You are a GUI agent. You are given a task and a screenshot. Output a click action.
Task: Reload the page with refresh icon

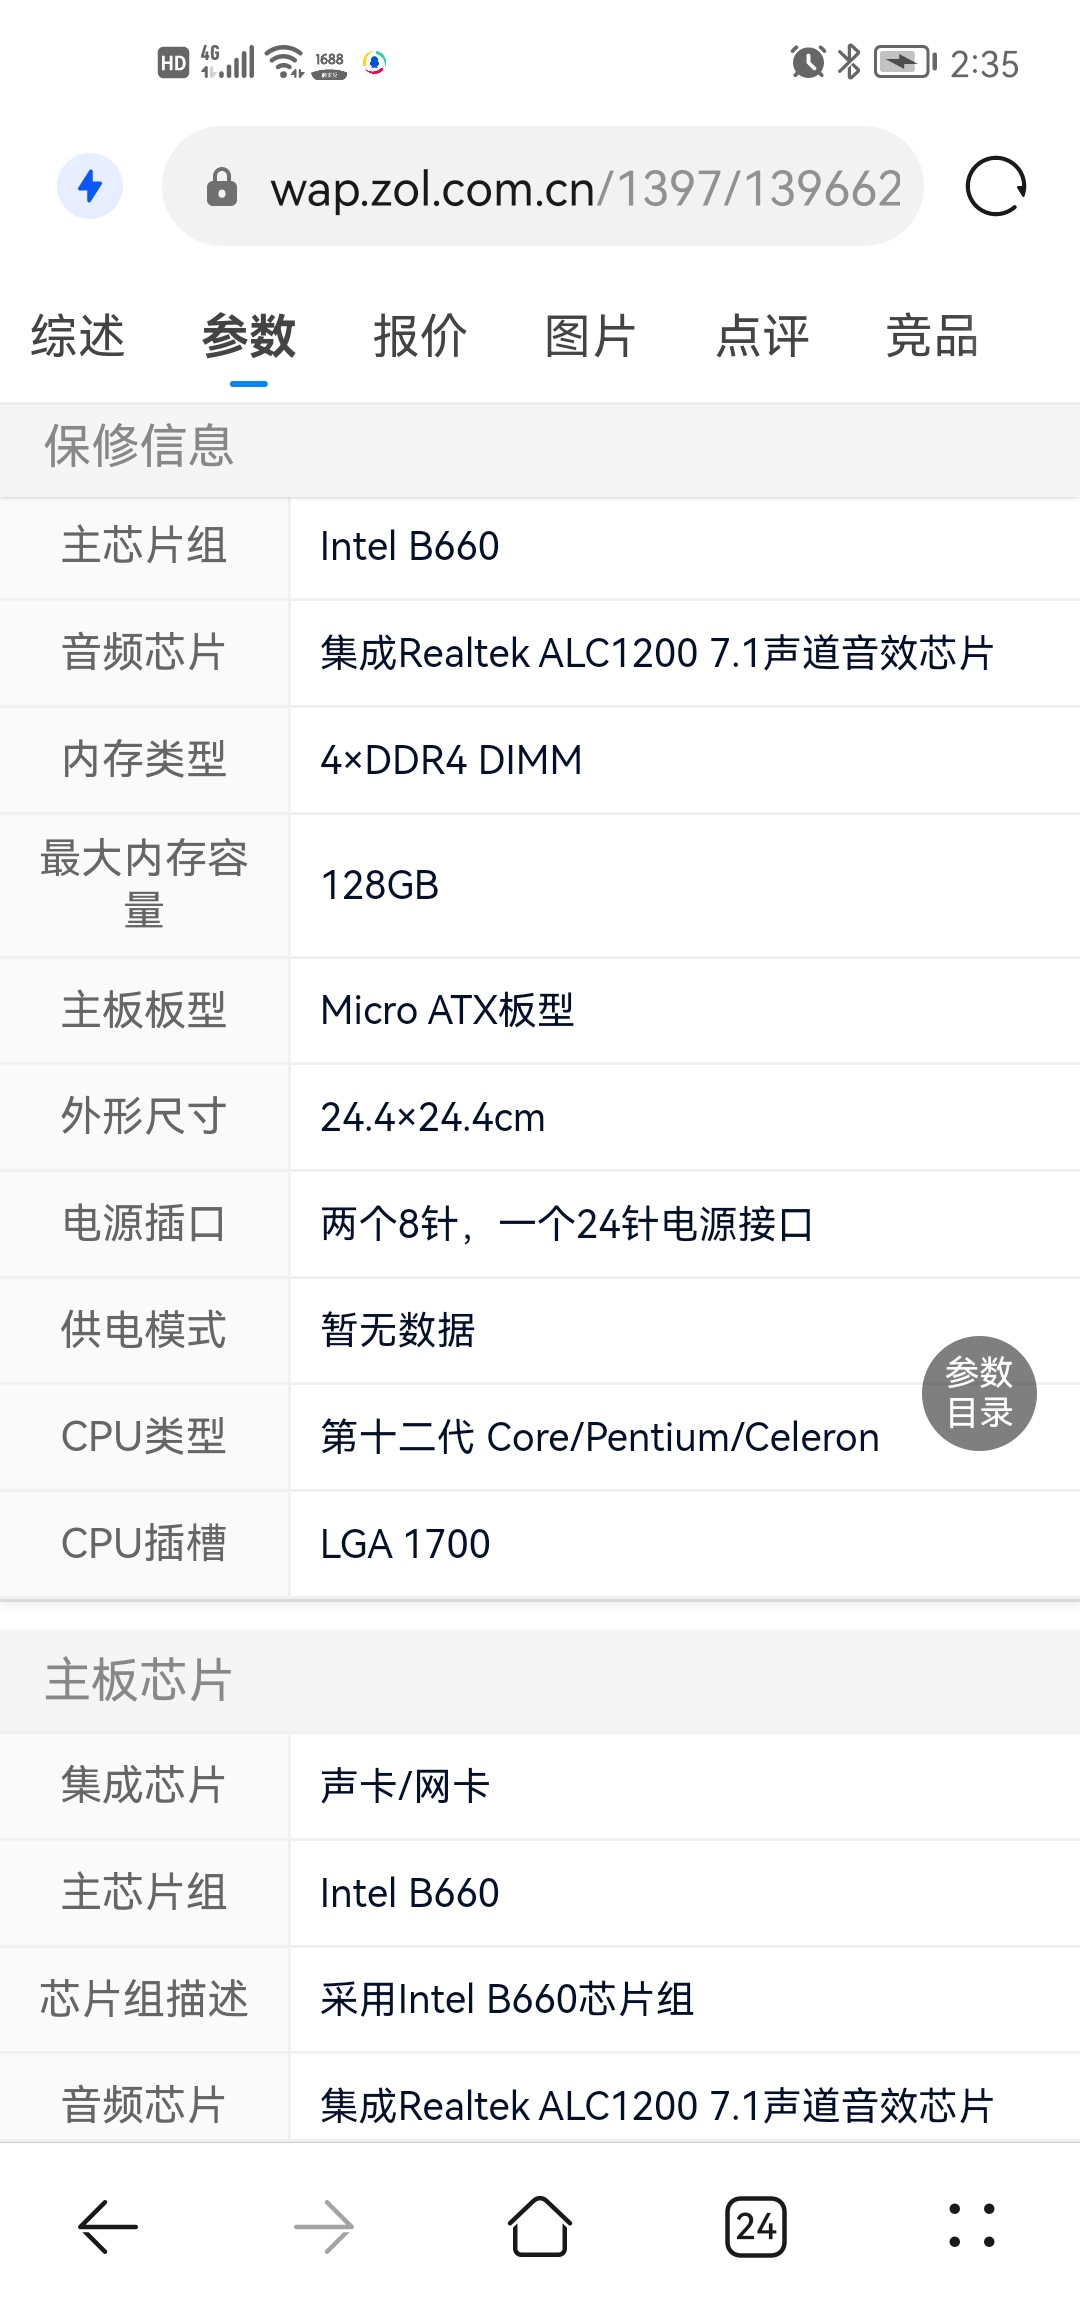[x=996, y=187]
